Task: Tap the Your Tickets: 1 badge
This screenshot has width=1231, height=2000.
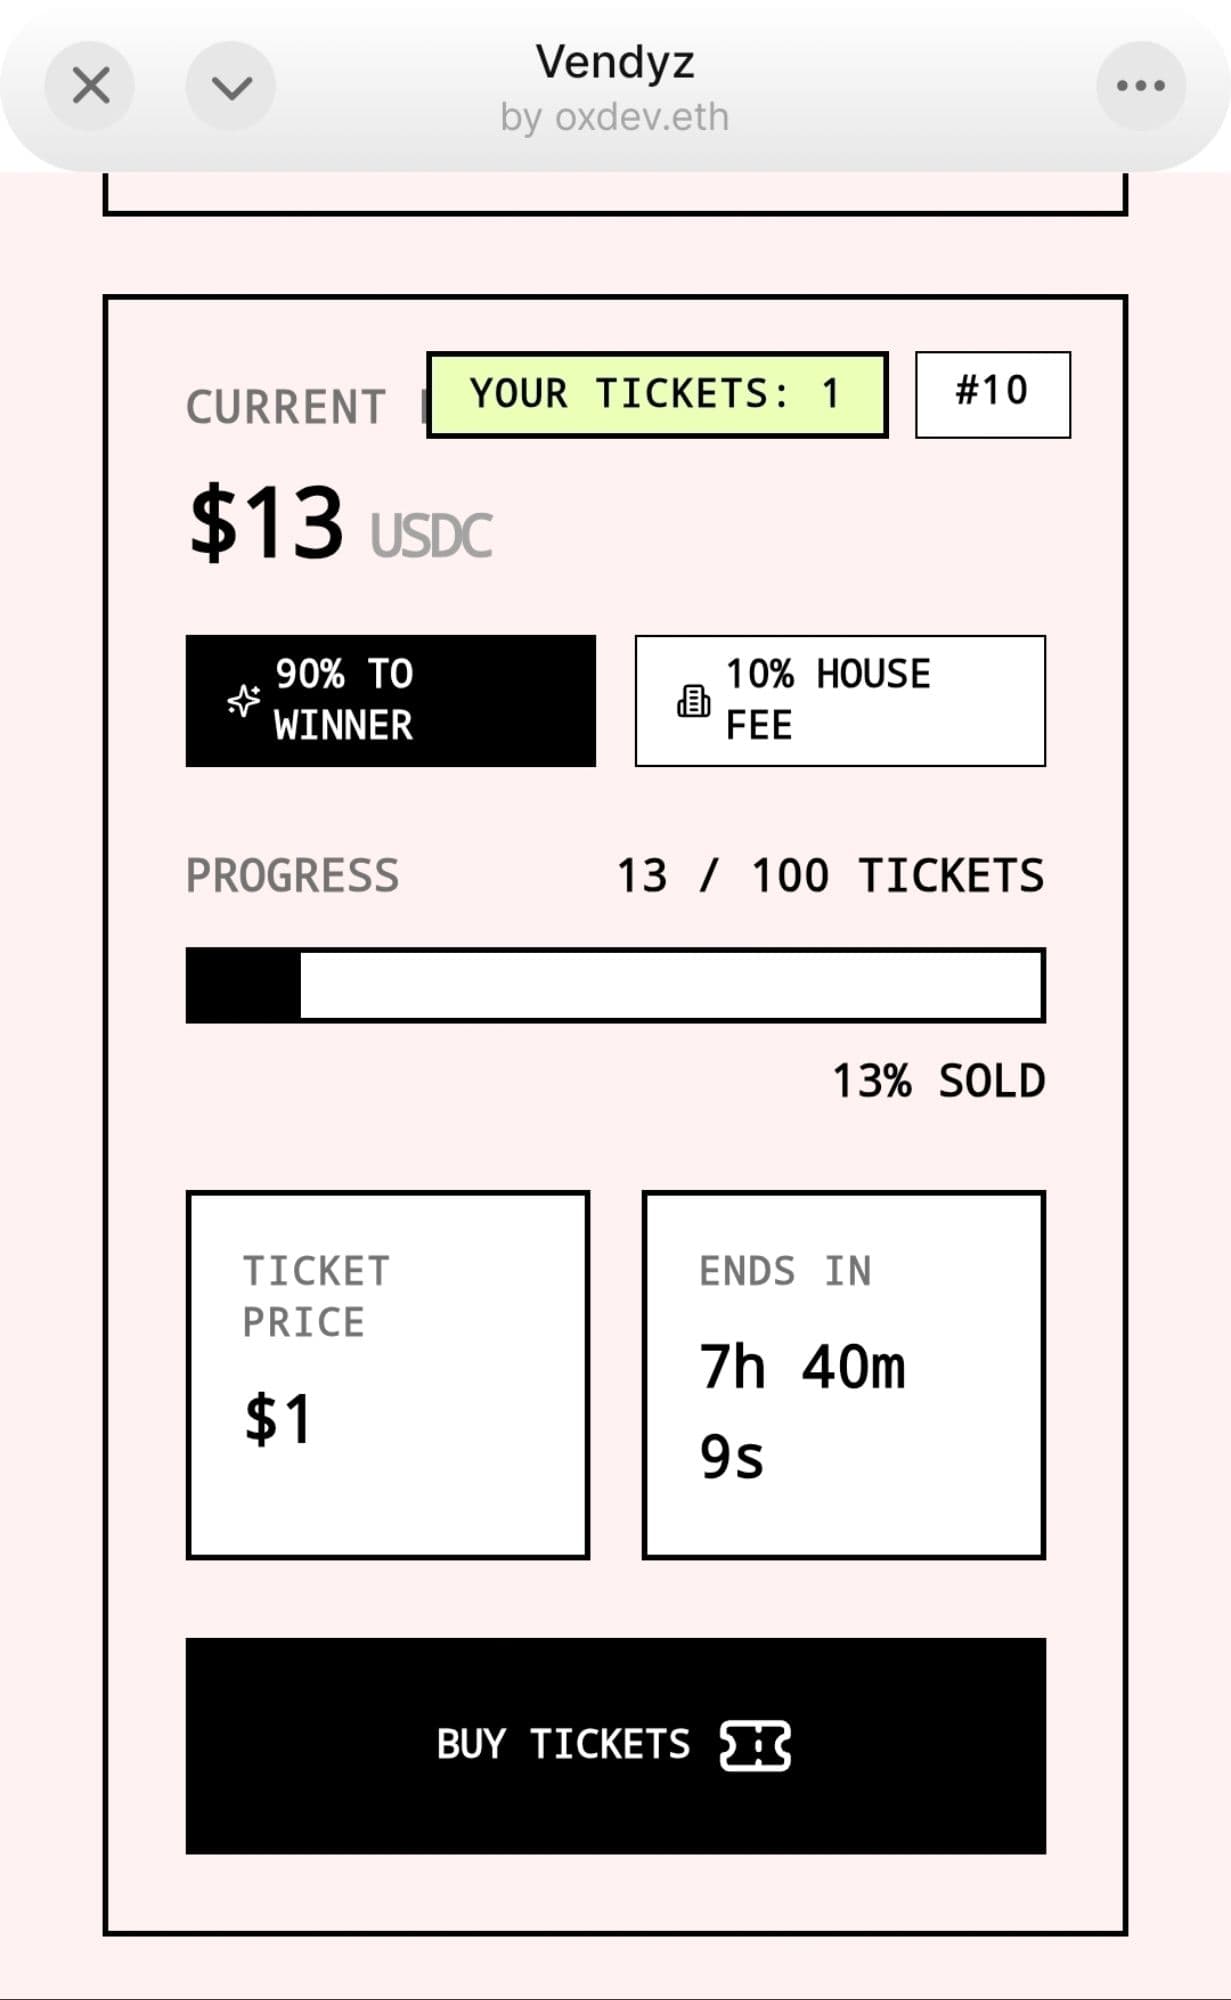Action: click(x=657, y=395)
